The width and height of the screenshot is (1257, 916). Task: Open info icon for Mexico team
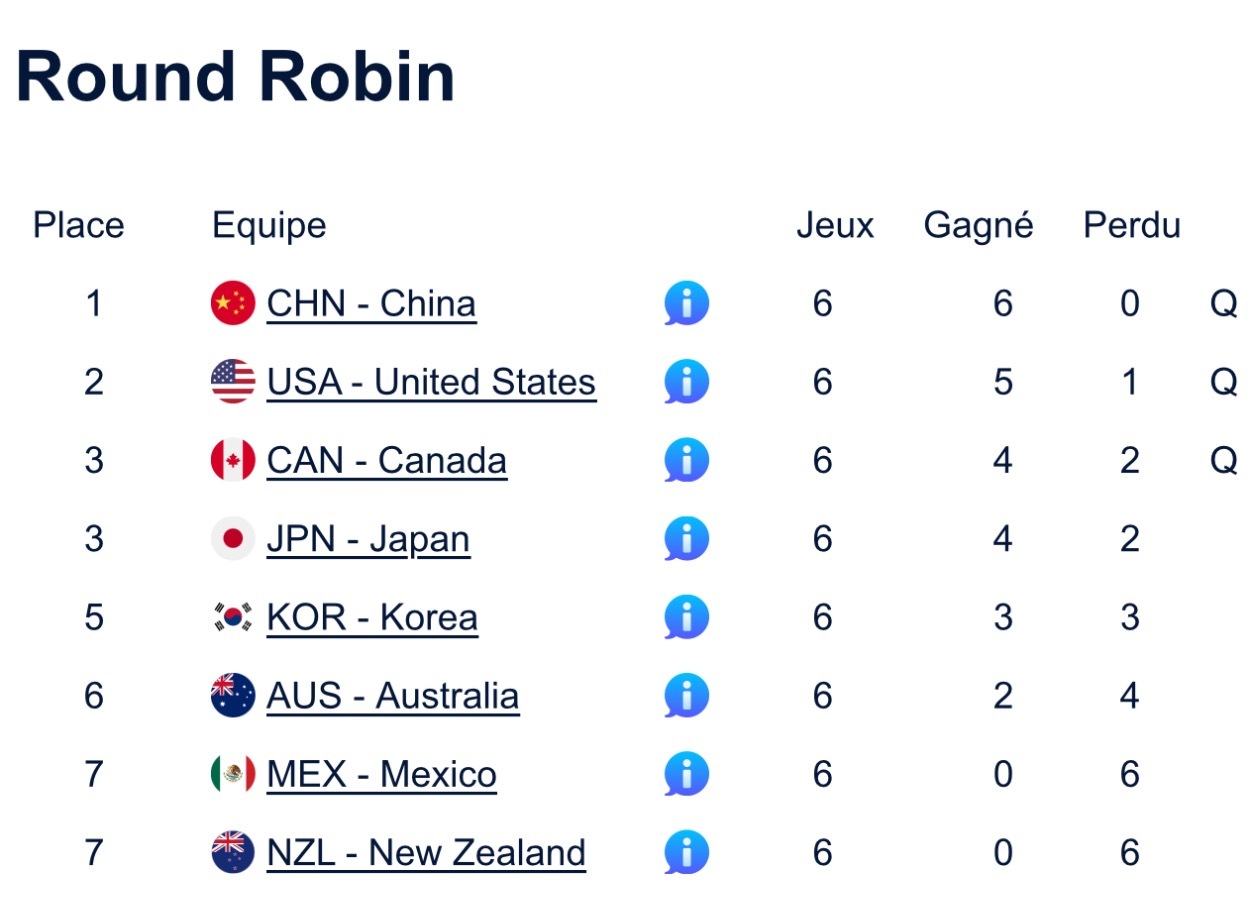coord(686,774)
